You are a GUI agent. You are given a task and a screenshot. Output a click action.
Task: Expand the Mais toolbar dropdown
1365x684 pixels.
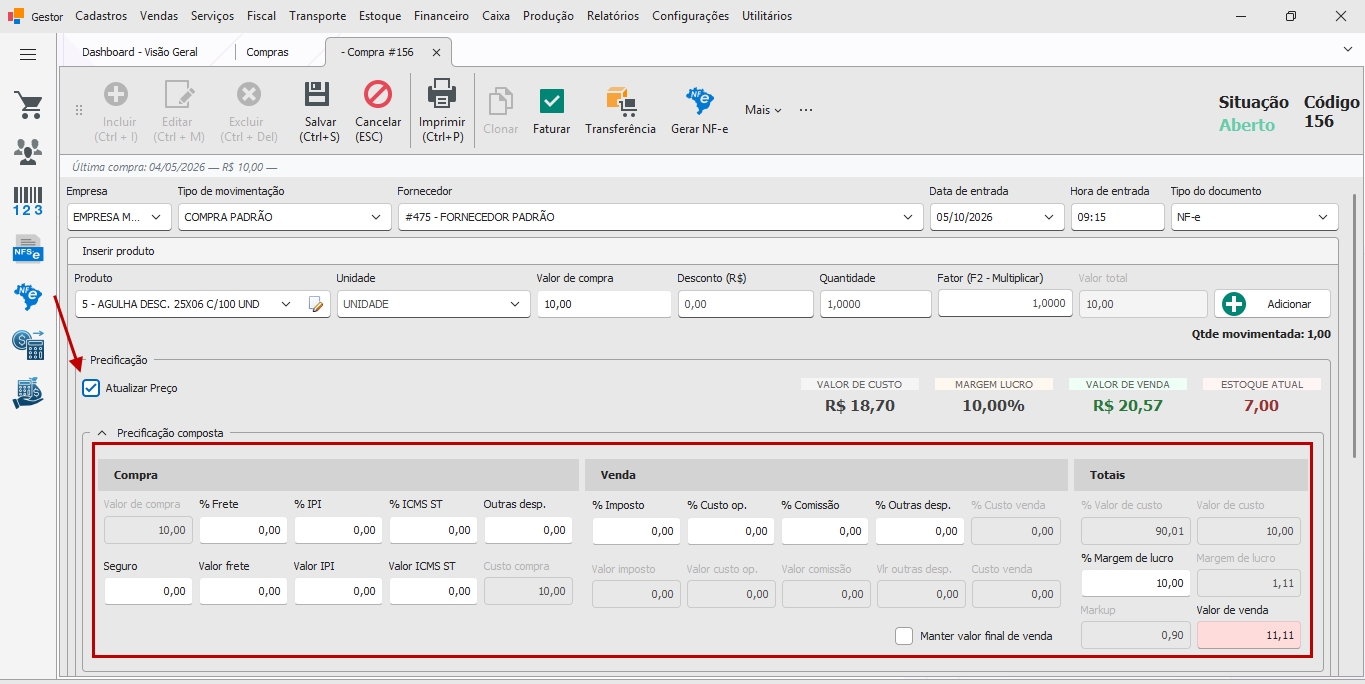point(763,110)
